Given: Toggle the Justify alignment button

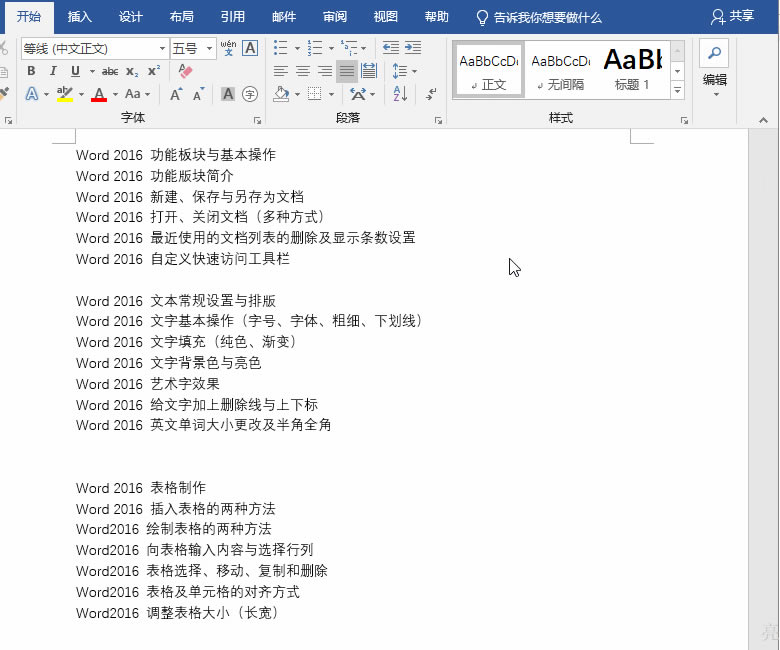Looking at the screenshot, I should pos(346,71).
